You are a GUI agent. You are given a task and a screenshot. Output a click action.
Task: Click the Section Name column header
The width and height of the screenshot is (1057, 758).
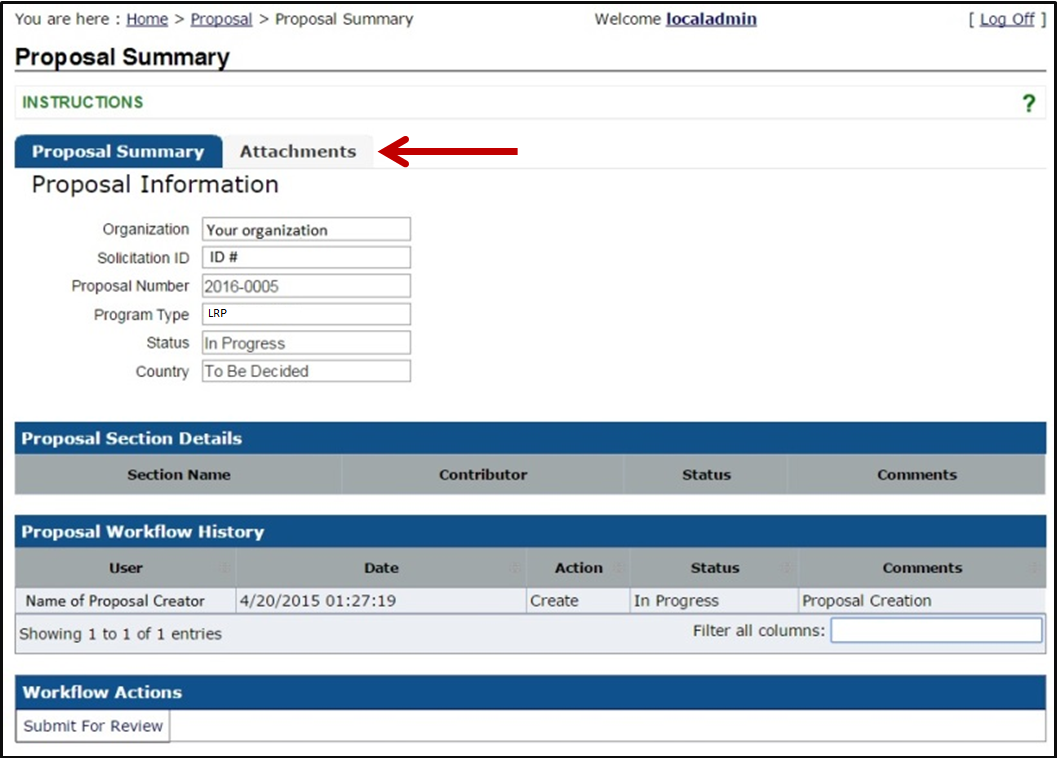coord(179,475)
